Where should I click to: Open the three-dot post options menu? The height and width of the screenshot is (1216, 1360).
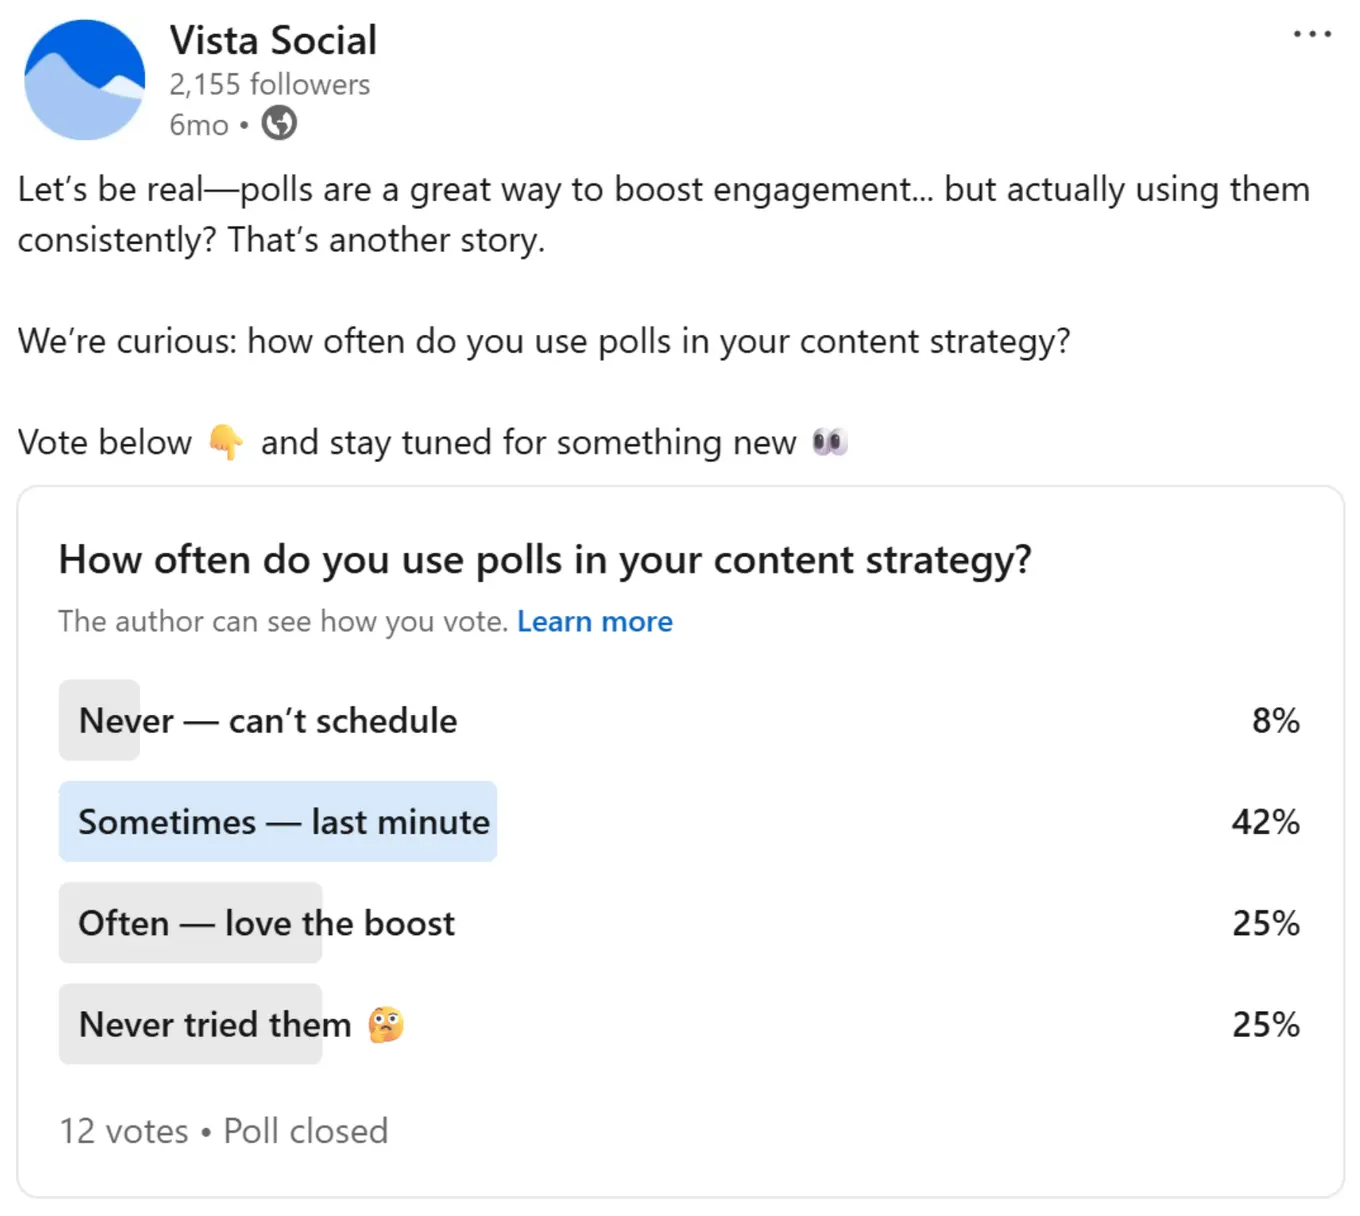tap(1311, 35)
